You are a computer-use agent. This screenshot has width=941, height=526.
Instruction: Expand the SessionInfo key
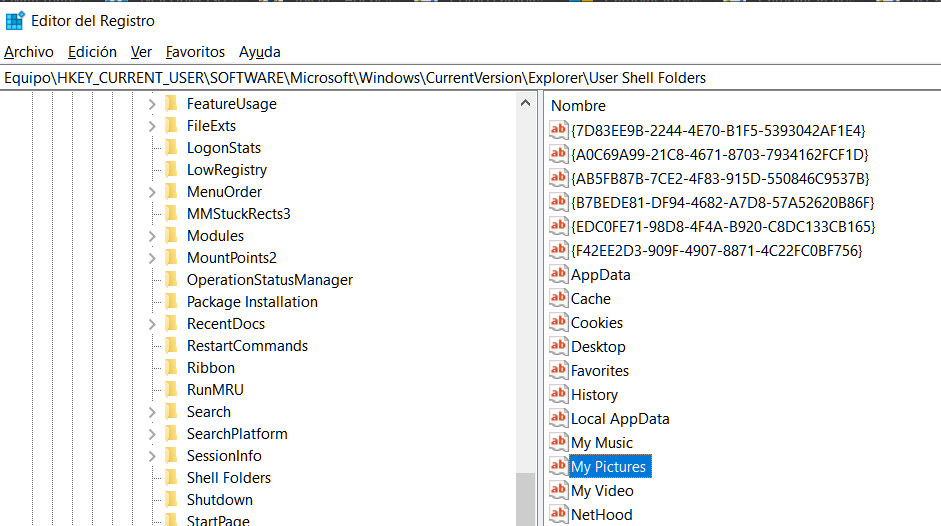tap(152, 456)
